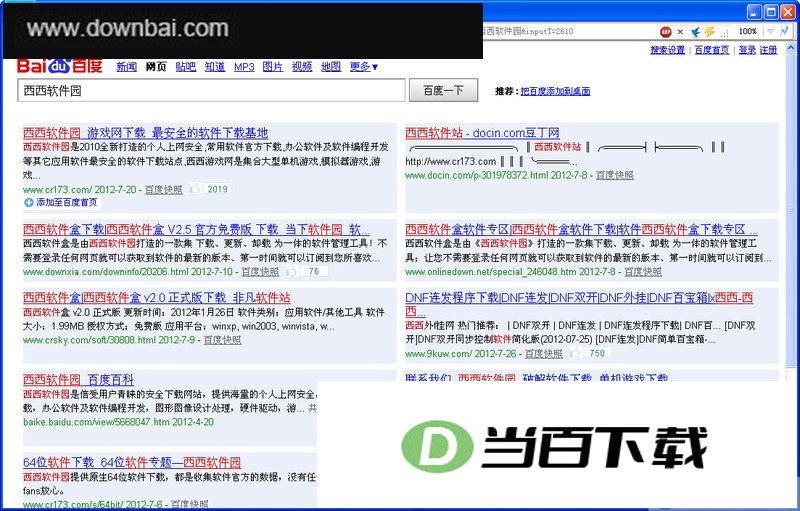Switch to the MP3 tab

click(244, 66)
